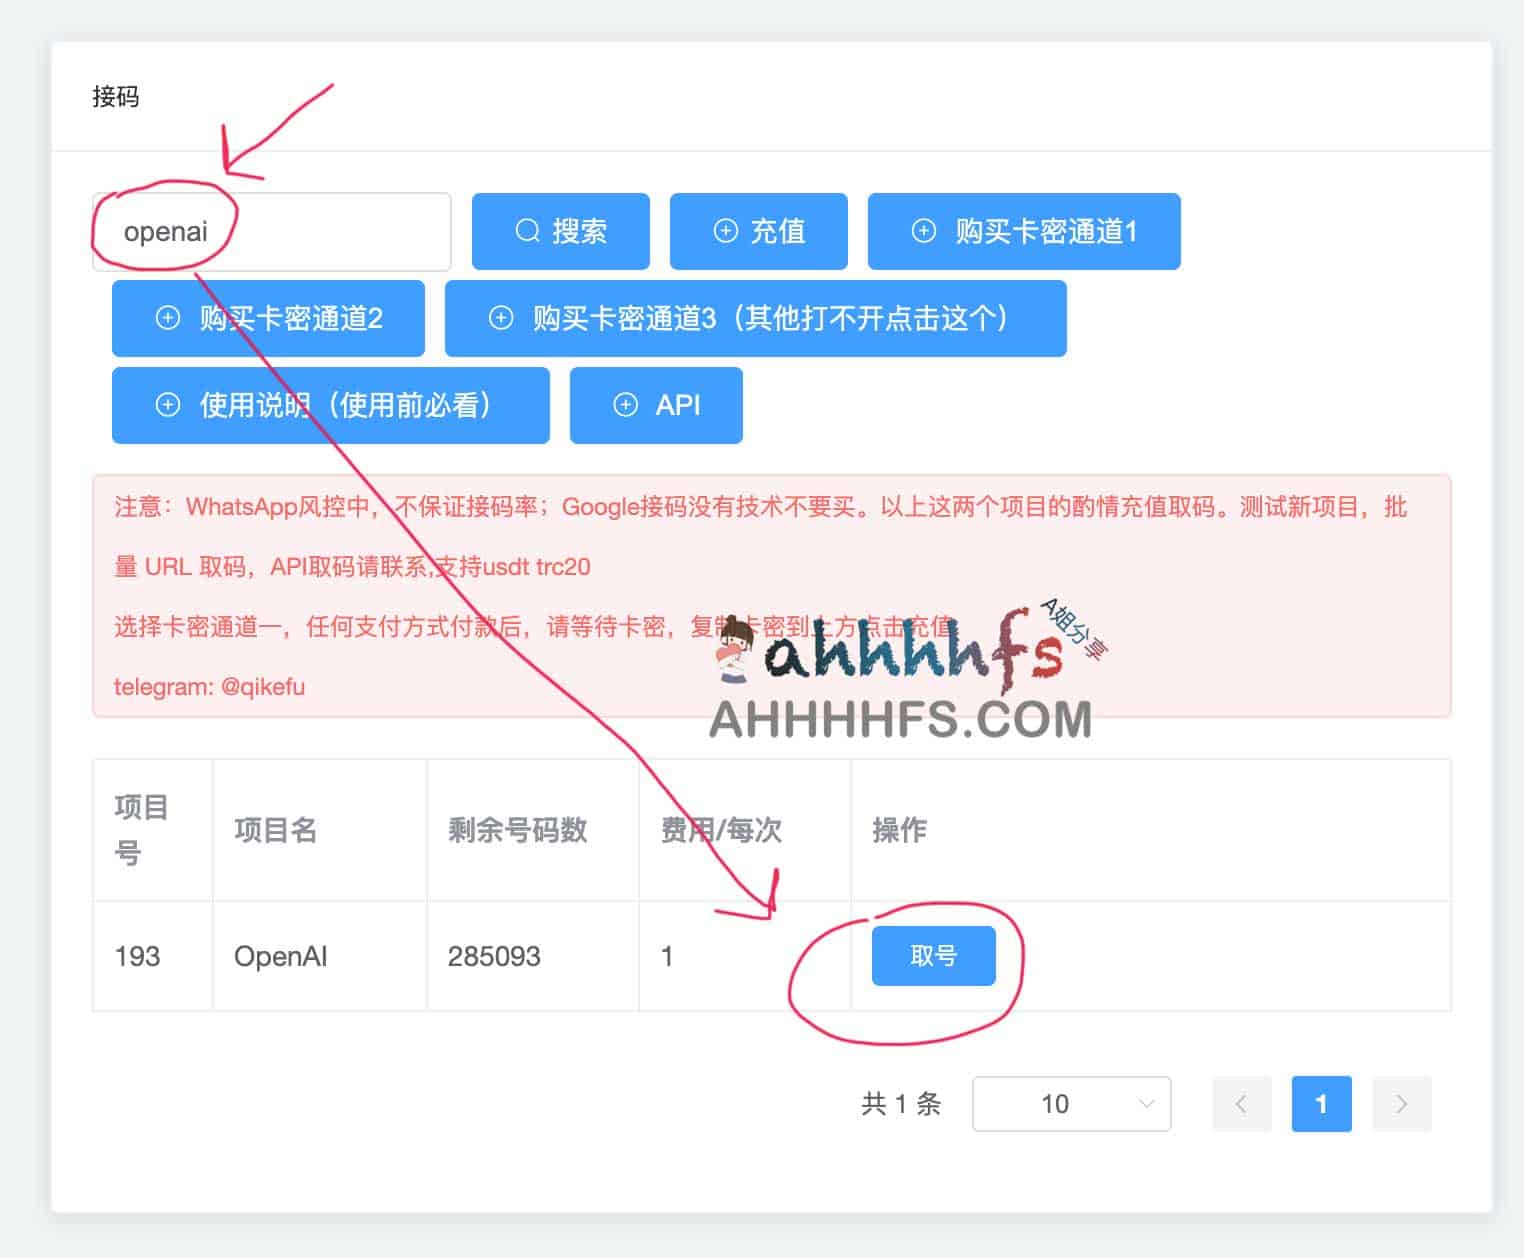Expand the page size selector chevron
The height and width of the screenshot is (1258, 1524).
click(x=1146, y=1104)
